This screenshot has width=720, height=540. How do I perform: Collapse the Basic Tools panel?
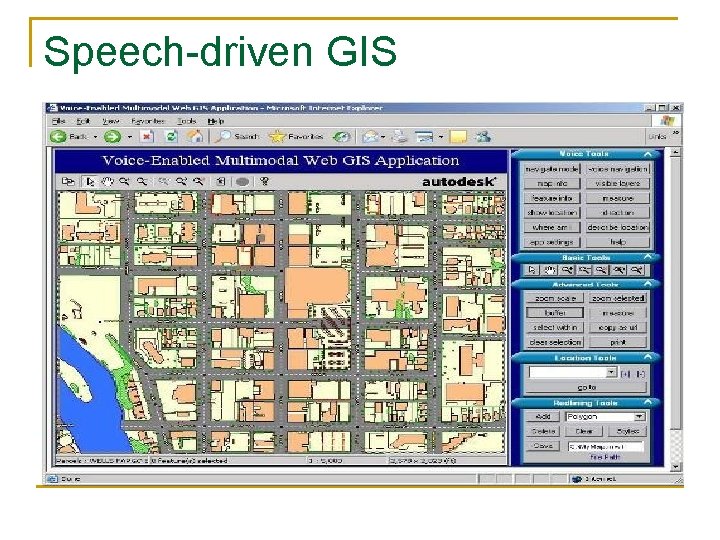tap(648, 257)
